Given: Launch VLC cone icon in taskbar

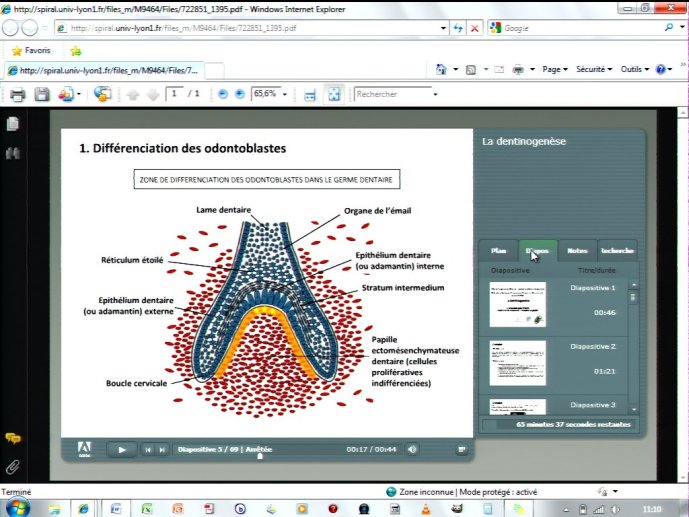Looking at the screenshot, I should coord(425,509).
